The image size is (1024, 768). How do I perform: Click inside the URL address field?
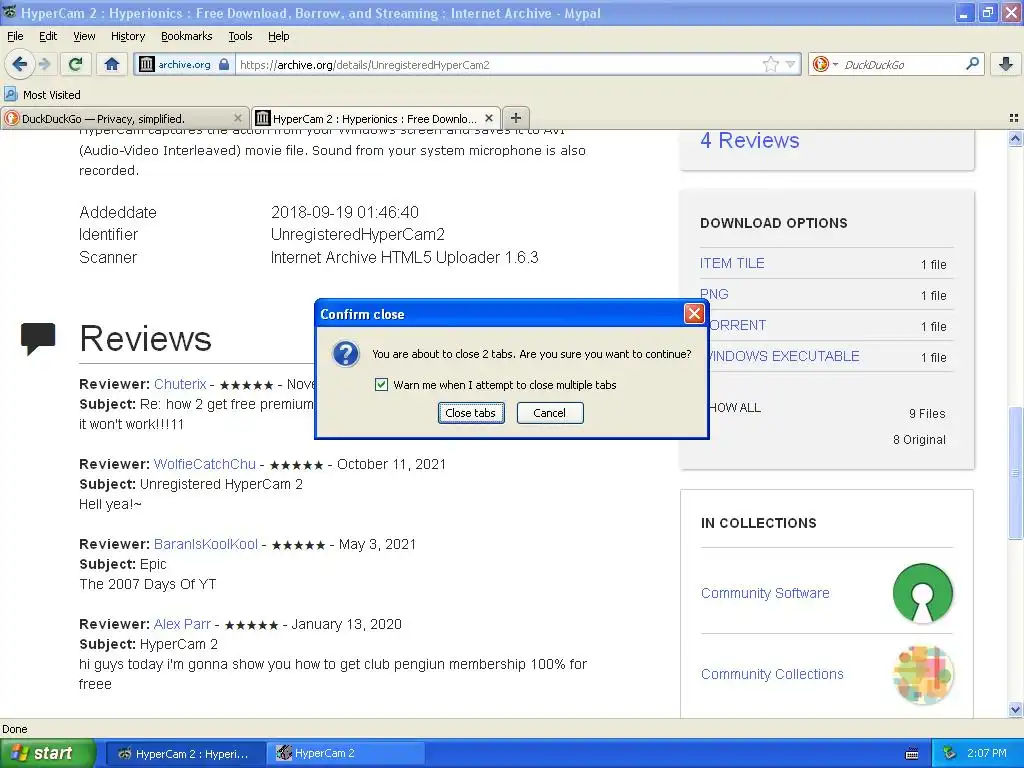[x=496, y=64]
